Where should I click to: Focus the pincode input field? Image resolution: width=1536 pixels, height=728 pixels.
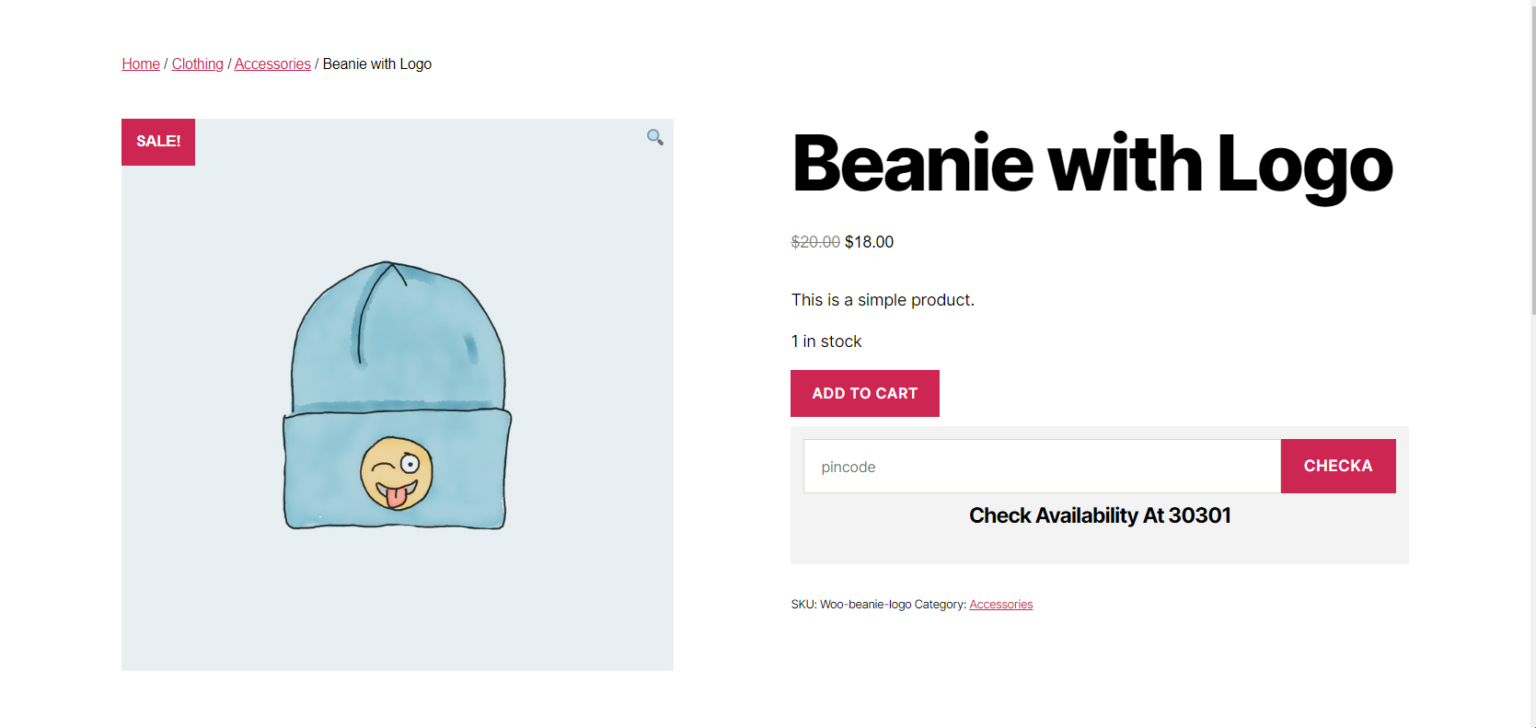tap(1042, 466)
